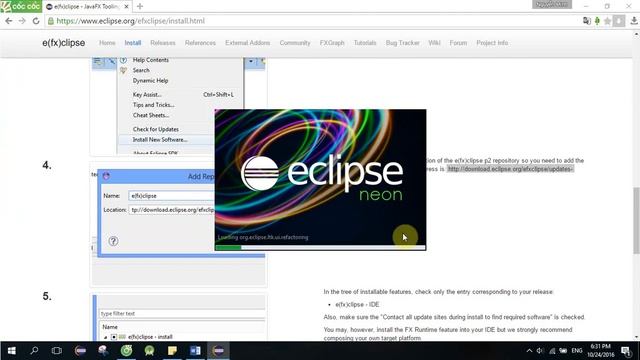The height and width of the screenshot is (360, 640).
Task: Click the type filter text box
Action: (182, 313)
